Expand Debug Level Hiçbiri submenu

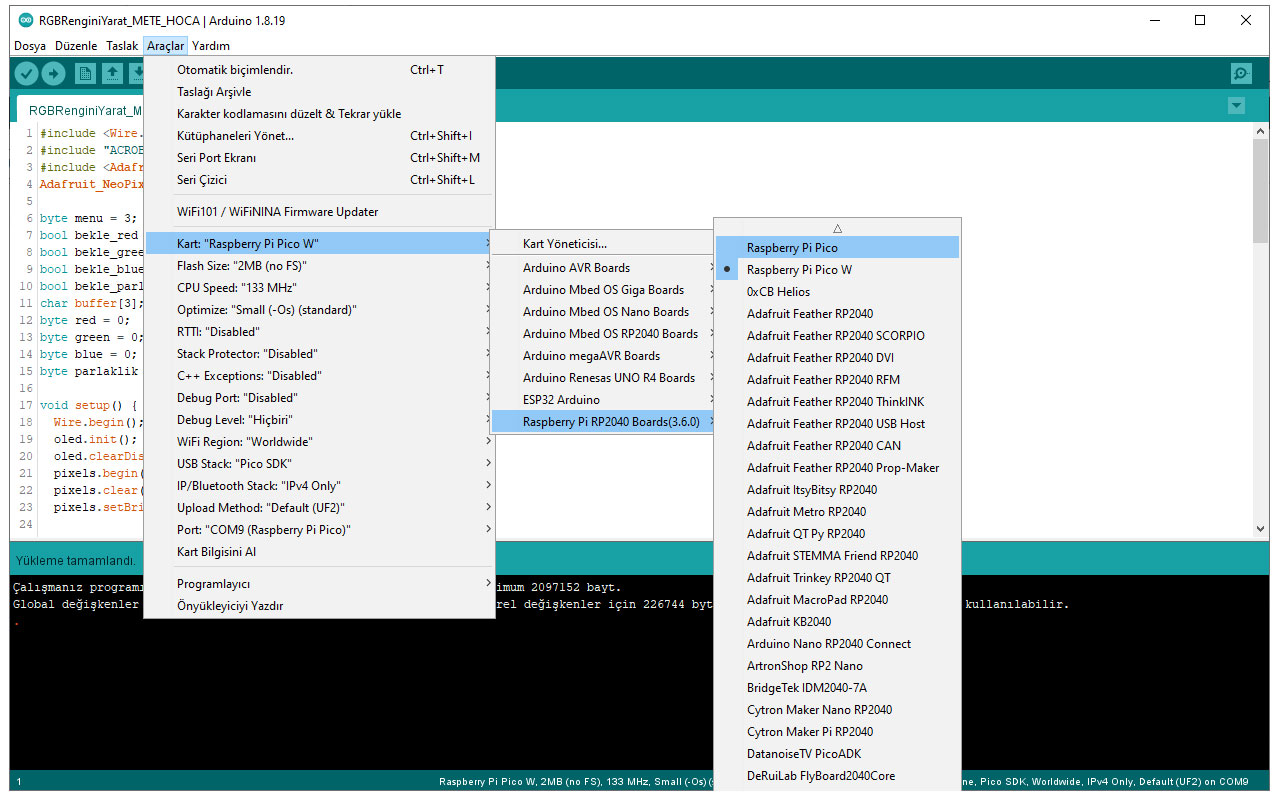coord(319,420)
